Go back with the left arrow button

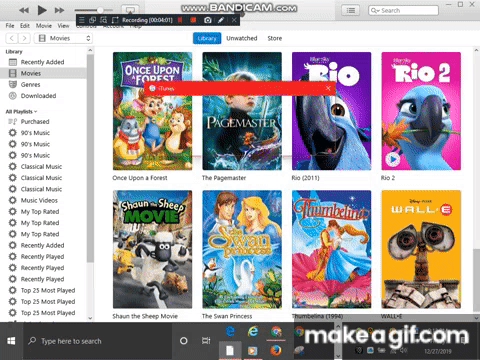[x=12, y=38]
